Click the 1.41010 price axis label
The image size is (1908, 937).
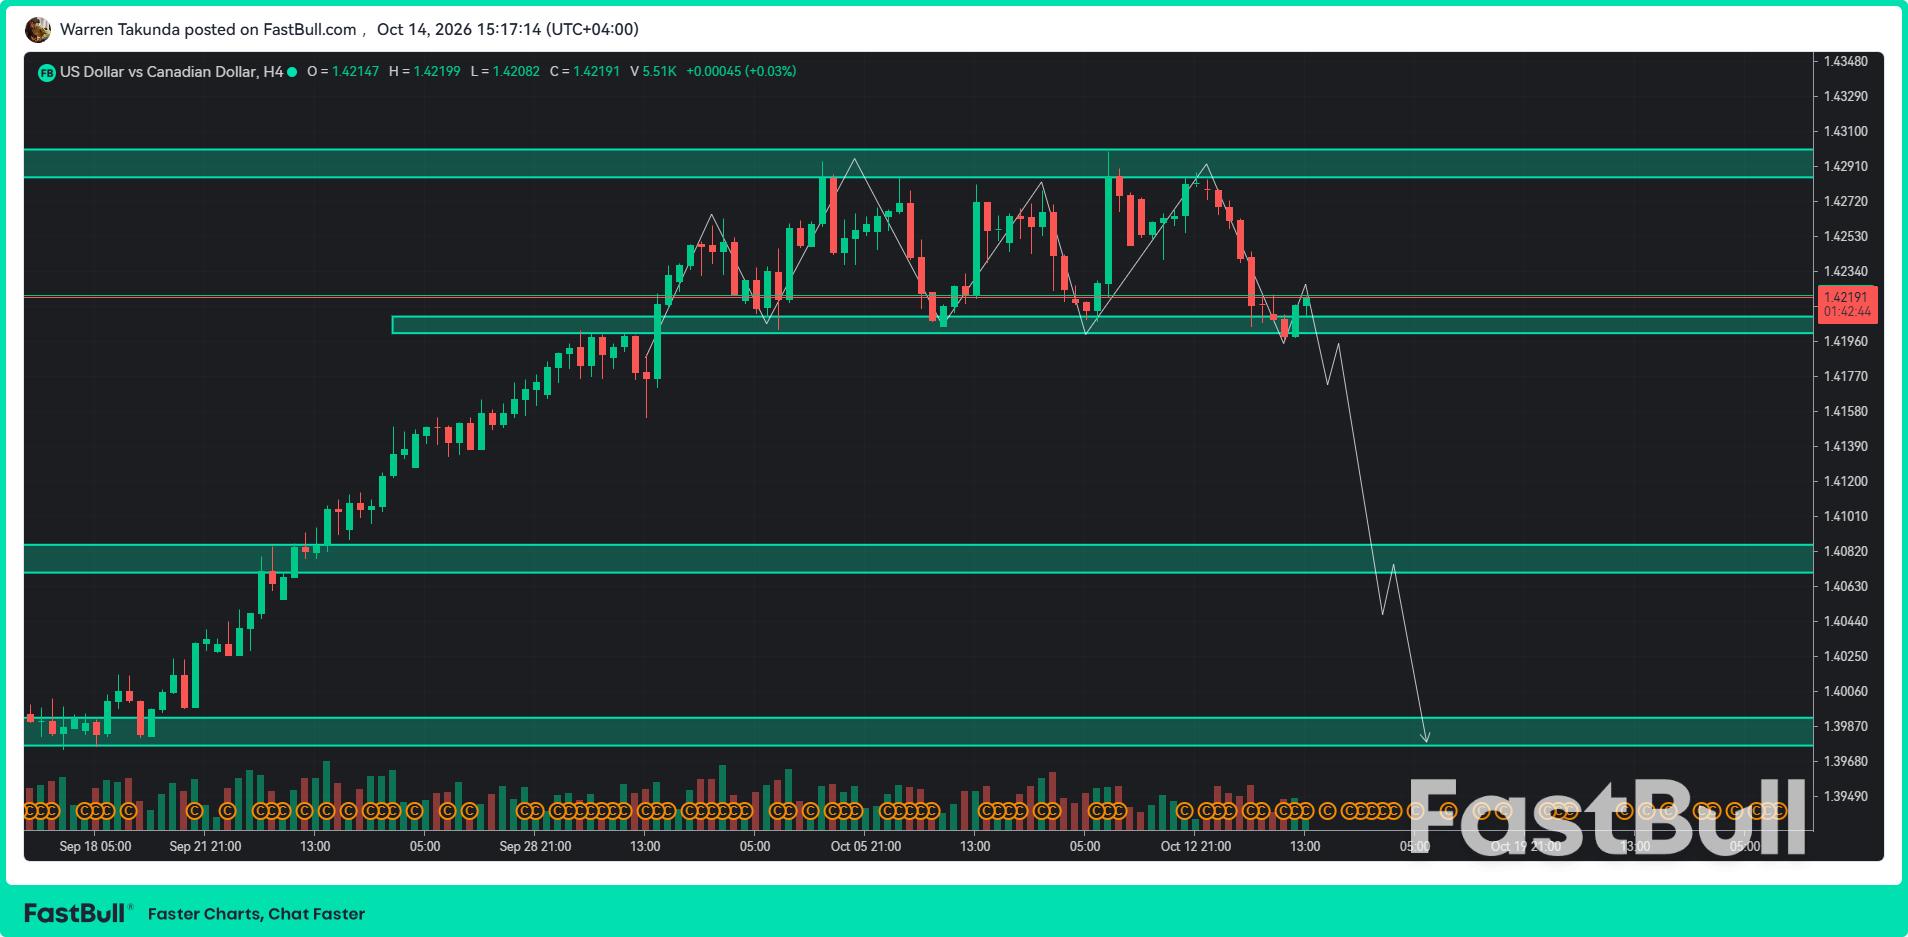tap(1846, 516)
